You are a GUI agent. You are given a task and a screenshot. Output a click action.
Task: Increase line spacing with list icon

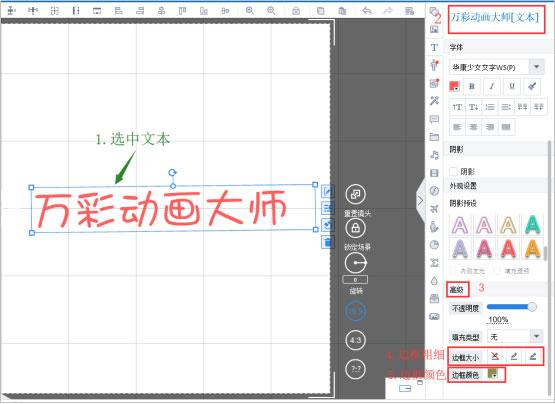(x=490, y=107)
